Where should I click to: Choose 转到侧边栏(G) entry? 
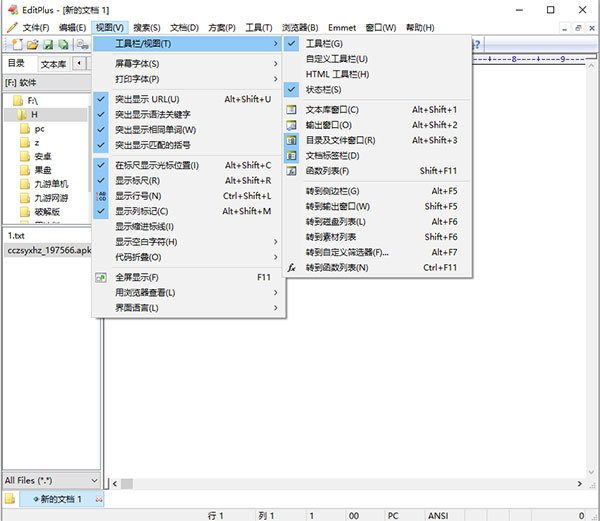(x=377, y=191)
